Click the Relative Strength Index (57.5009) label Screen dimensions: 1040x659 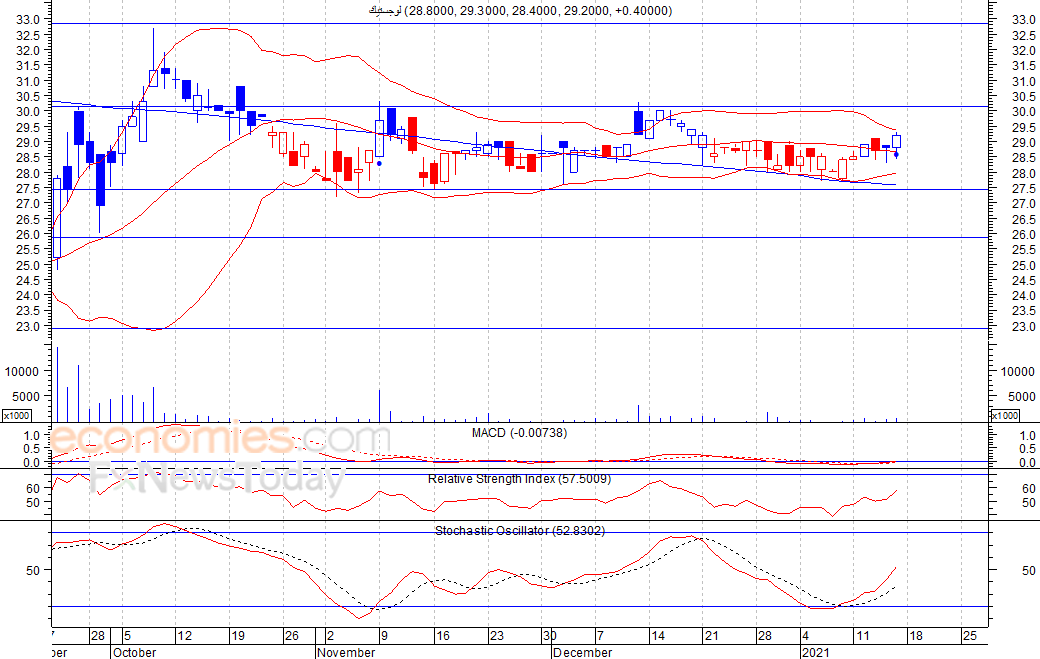[519, 479]
